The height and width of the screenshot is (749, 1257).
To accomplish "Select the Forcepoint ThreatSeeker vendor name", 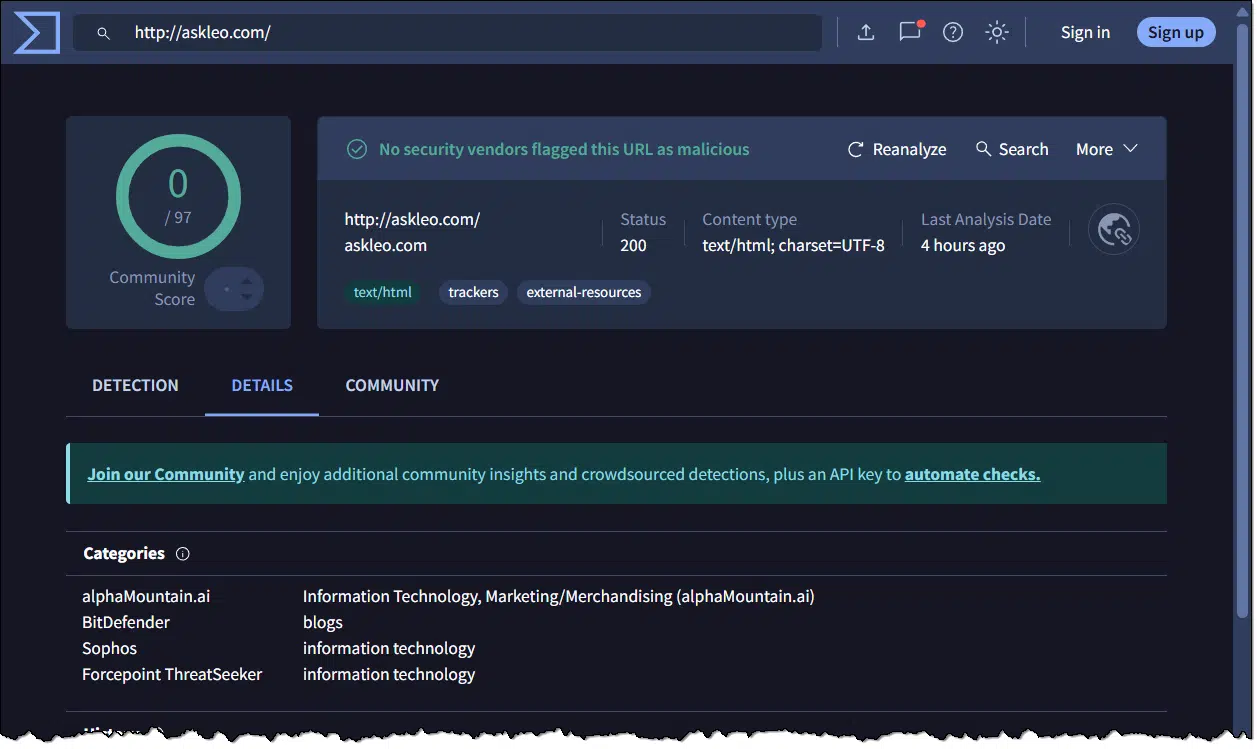I will click(172, 674).
